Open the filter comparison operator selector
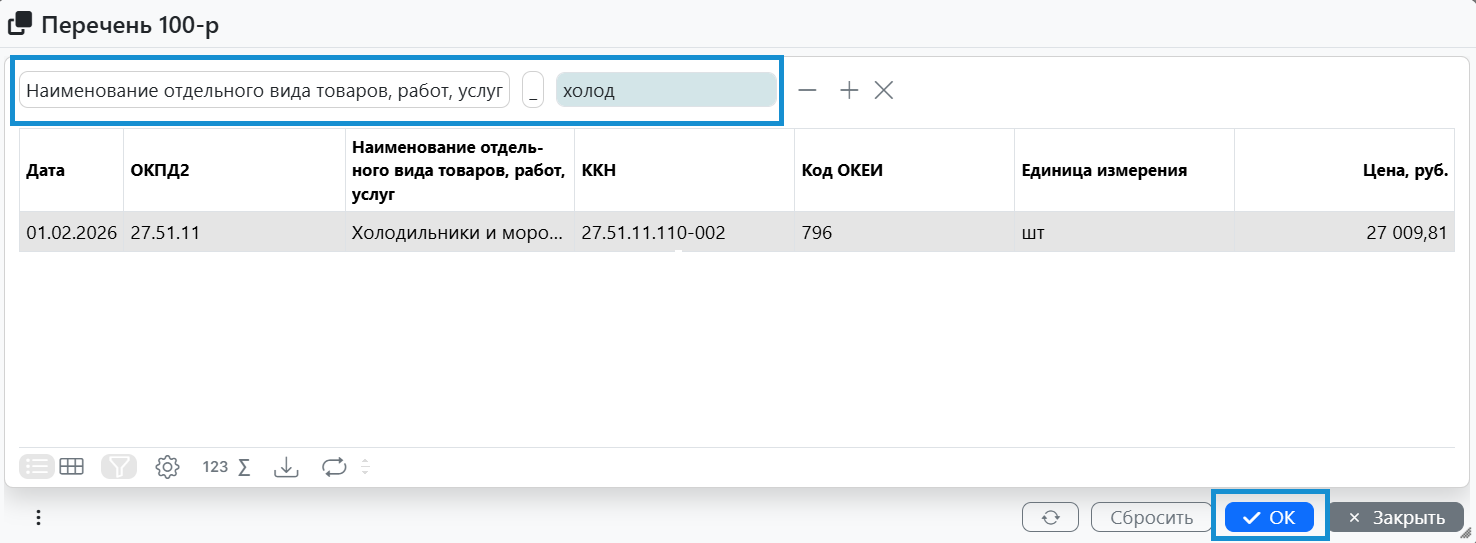The width and height of the screenshot is (1476, 543). coord(533,90)
